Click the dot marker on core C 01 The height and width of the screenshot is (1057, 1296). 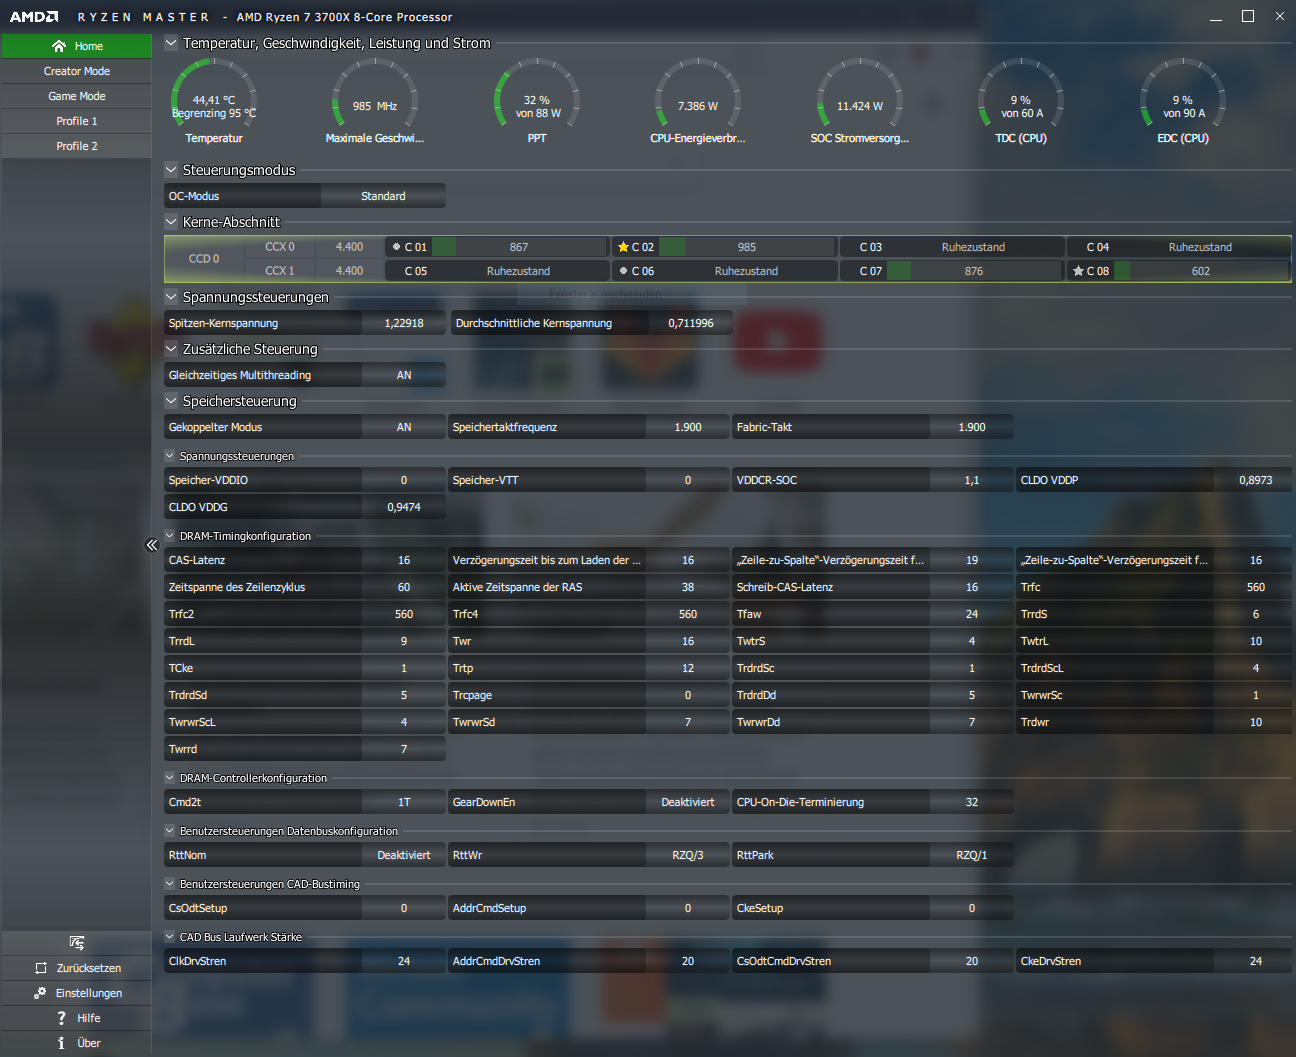(x=396, y=247)
